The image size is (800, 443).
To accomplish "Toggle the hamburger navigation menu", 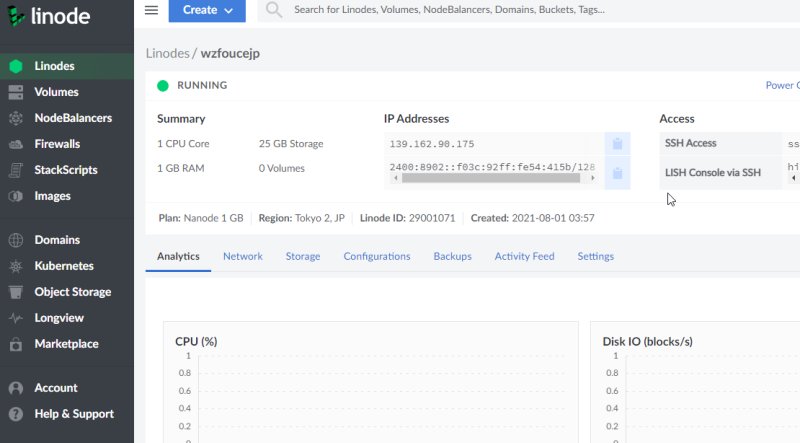I will [152, 10].
